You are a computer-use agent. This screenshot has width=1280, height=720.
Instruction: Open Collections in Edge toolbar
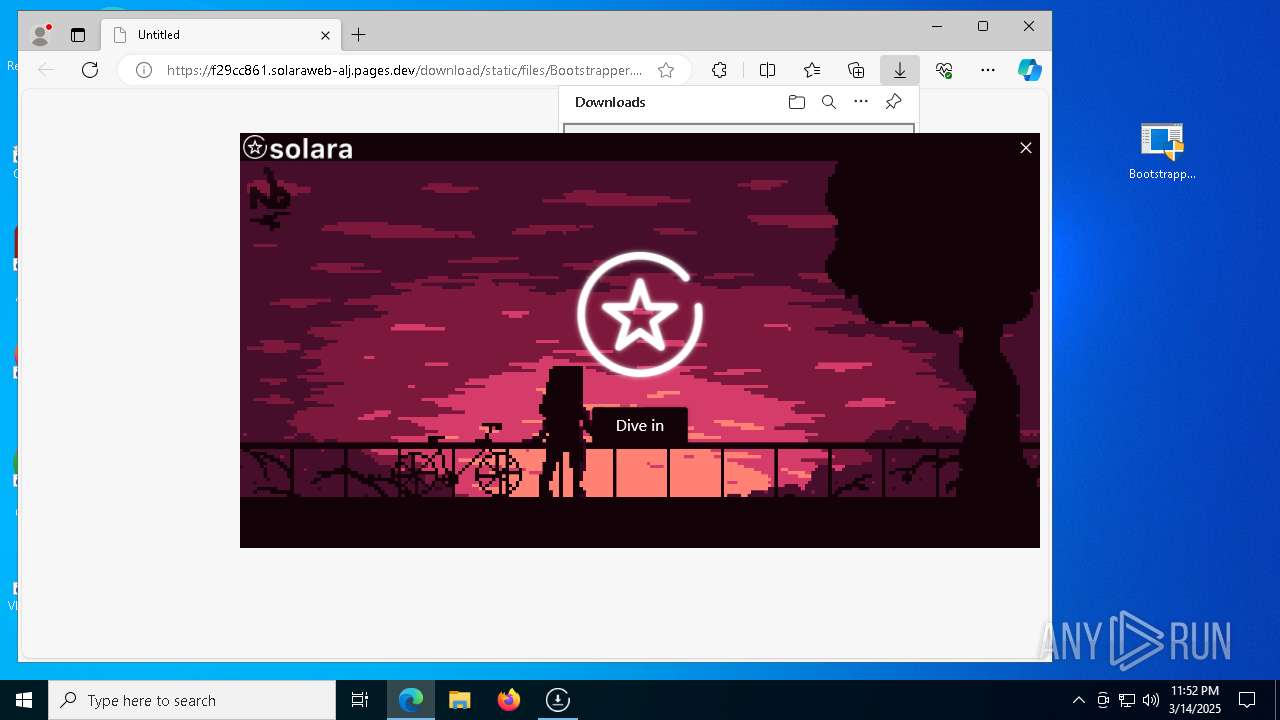(x=856, y=70)
